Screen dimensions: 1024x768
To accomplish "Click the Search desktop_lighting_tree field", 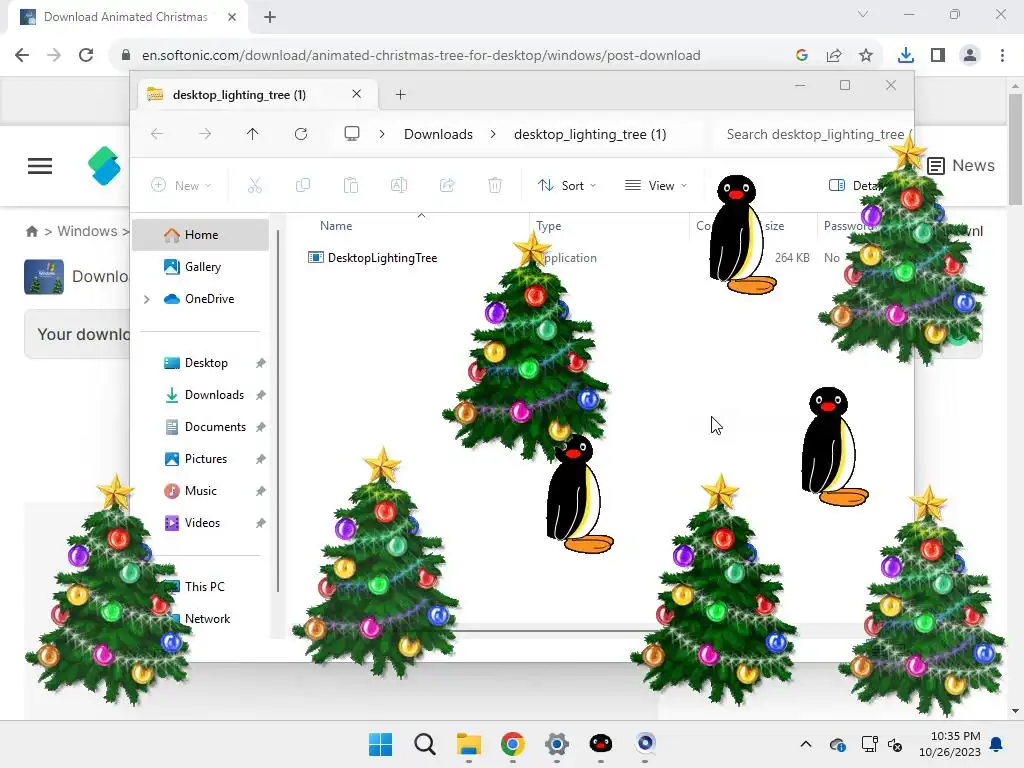I will (x=815, y=134).
